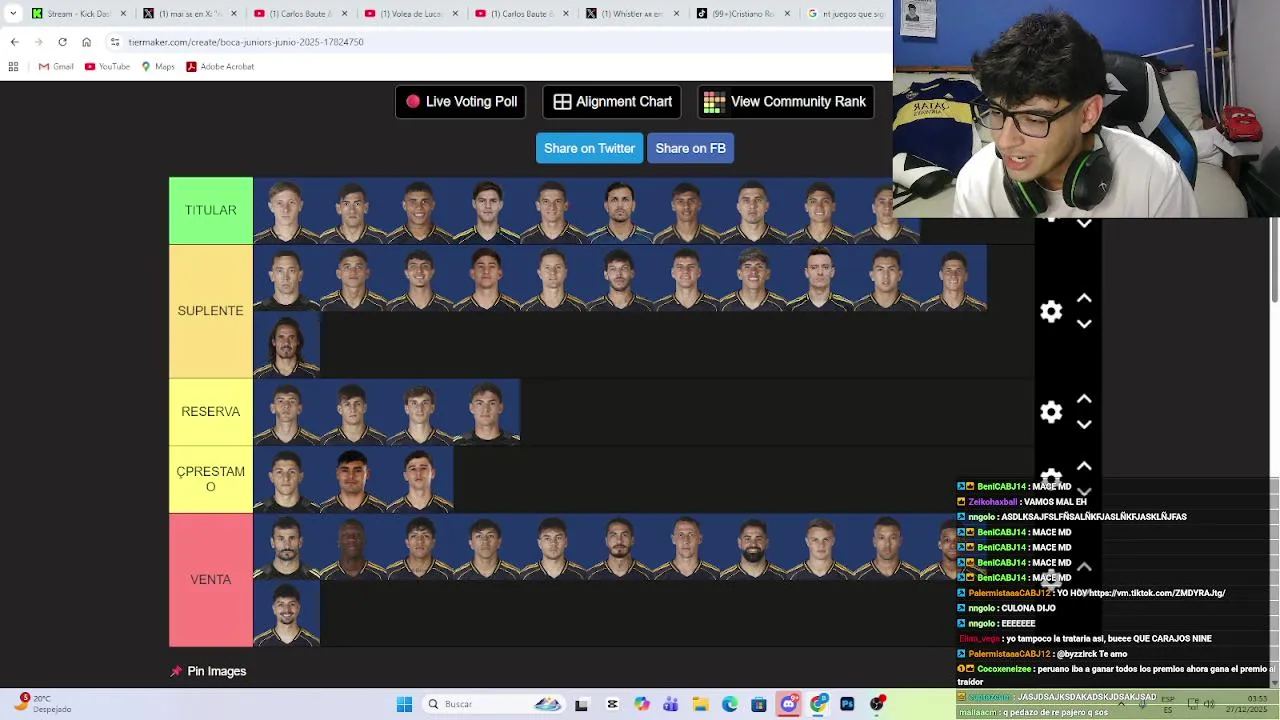Share the tier list on FB

coord(690,148)
